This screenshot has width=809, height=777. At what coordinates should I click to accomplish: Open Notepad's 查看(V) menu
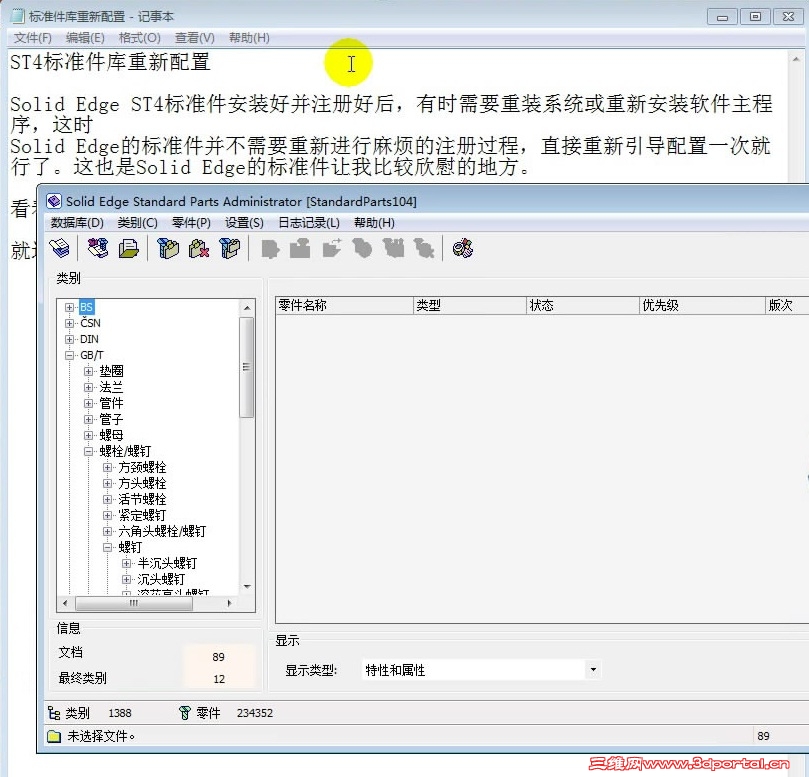[x=195, y=38]
